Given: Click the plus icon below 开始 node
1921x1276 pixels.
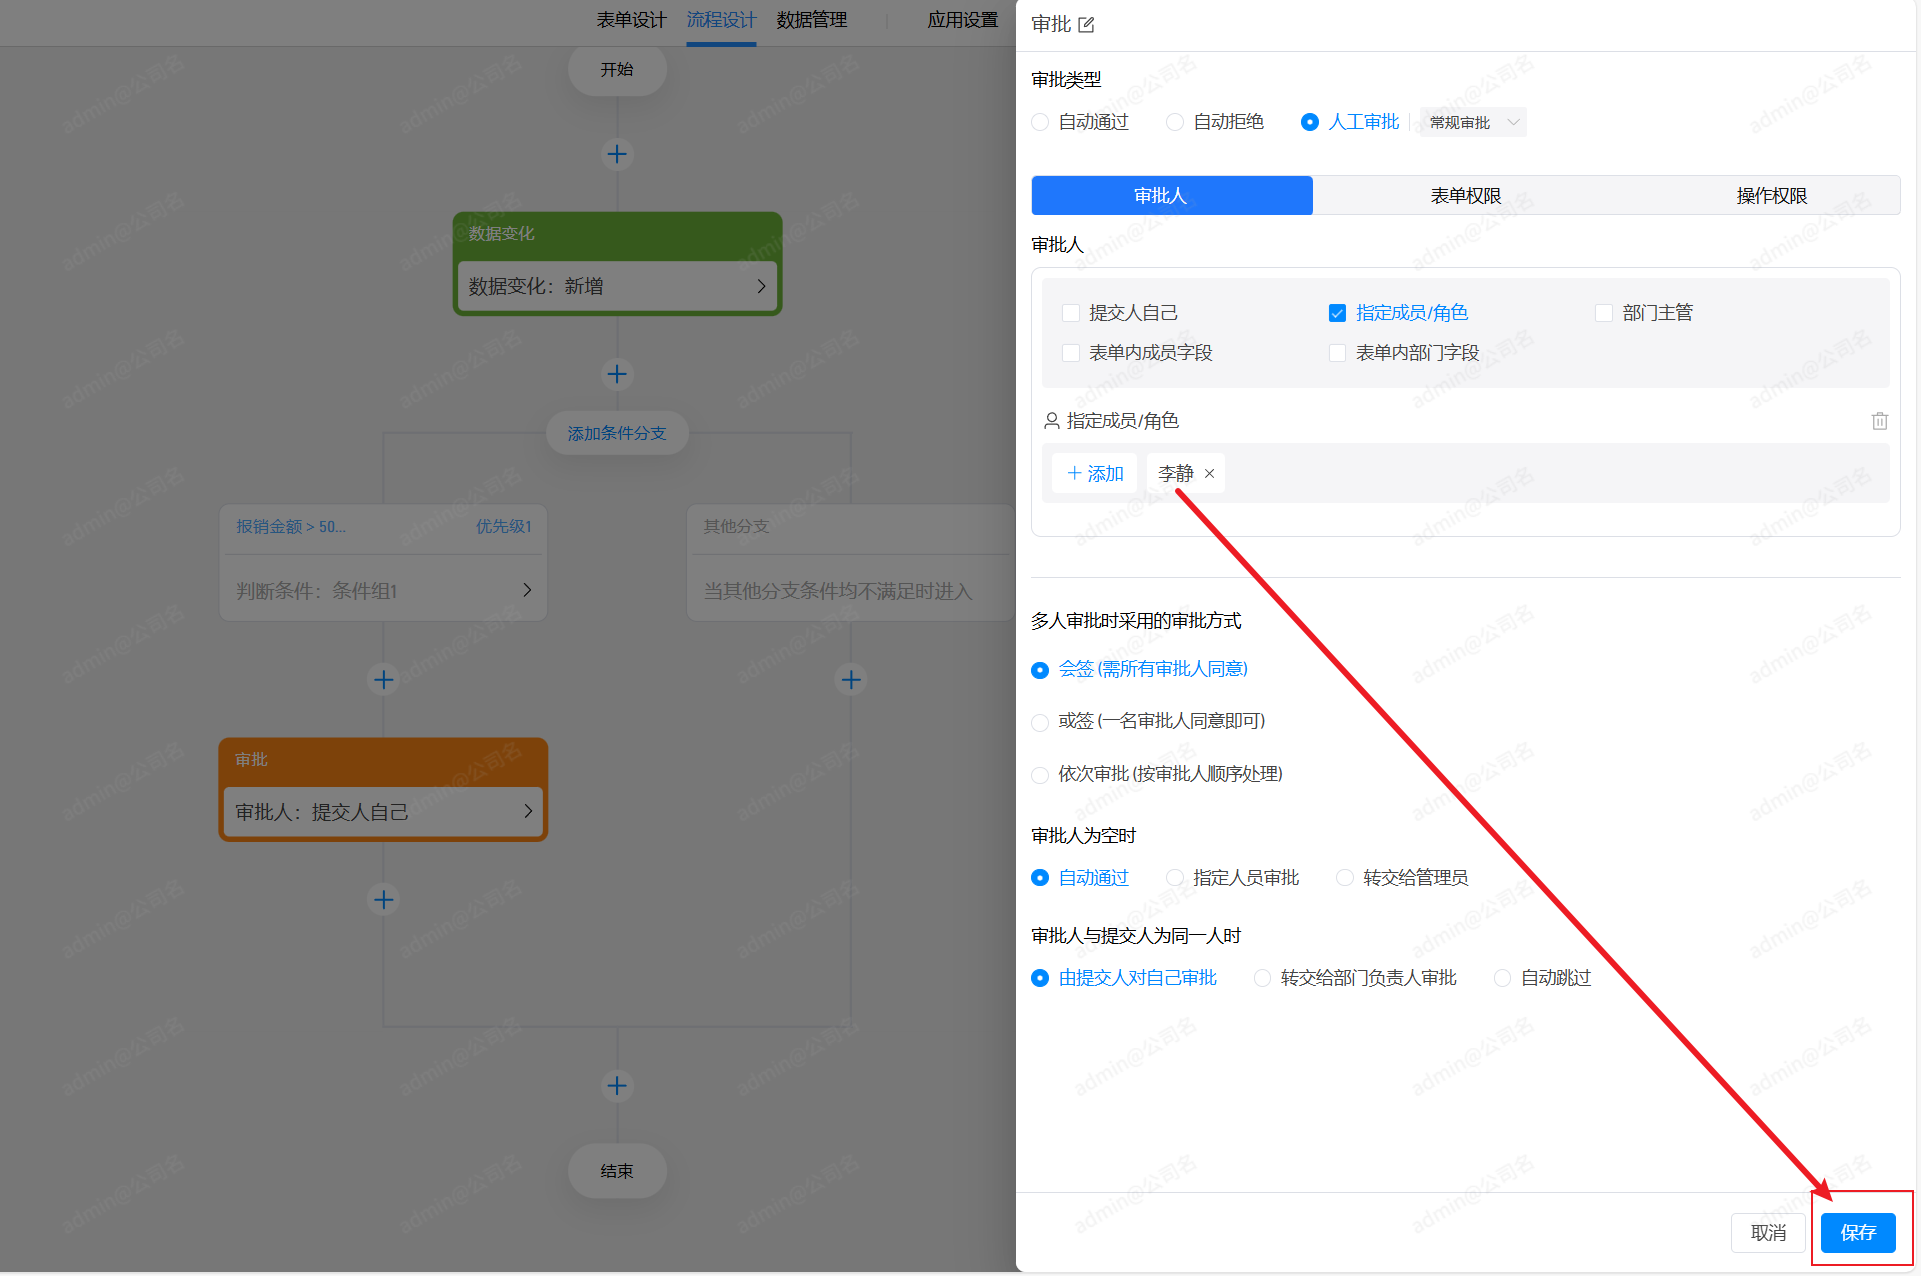Looking at the screenshot, I should [x=617, y=154].
